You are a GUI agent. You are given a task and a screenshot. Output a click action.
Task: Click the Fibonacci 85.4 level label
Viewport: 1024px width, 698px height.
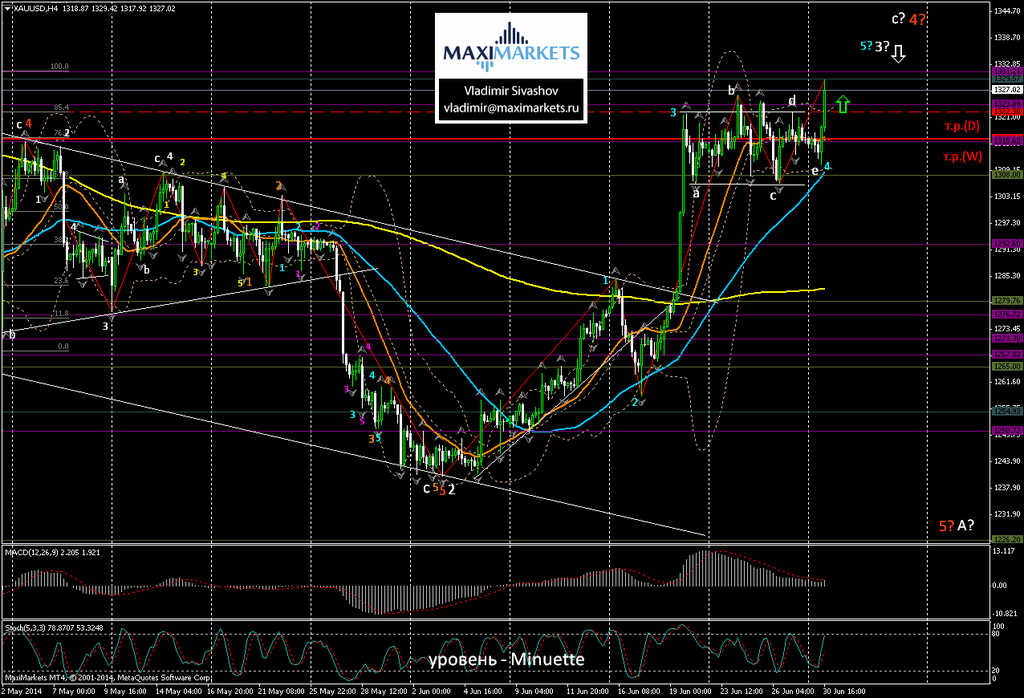[x=61, y=107]
